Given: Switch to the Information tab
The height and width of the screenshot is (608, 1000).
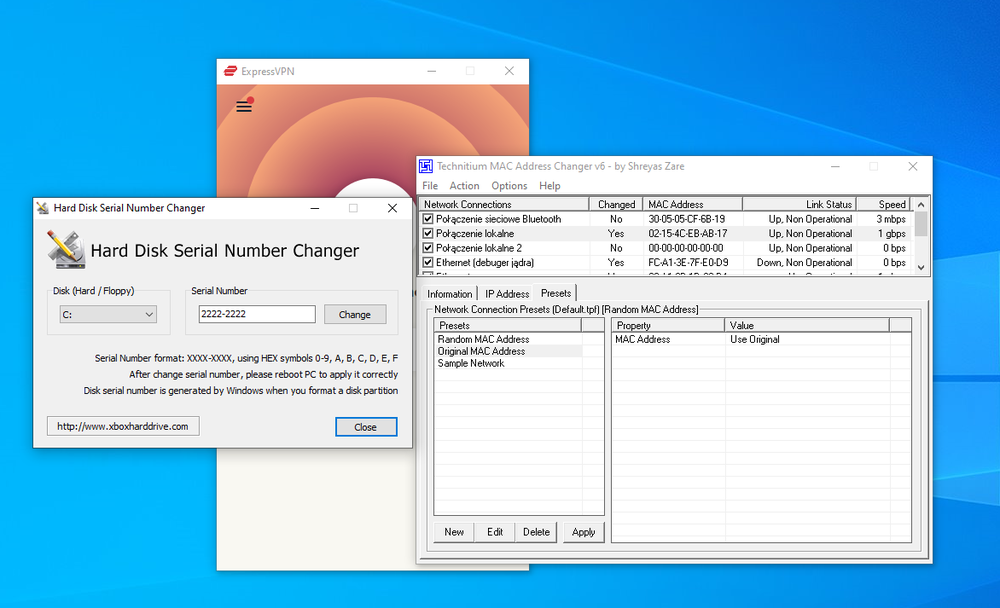Looking at the screenshot, I should tap(450, 294).
